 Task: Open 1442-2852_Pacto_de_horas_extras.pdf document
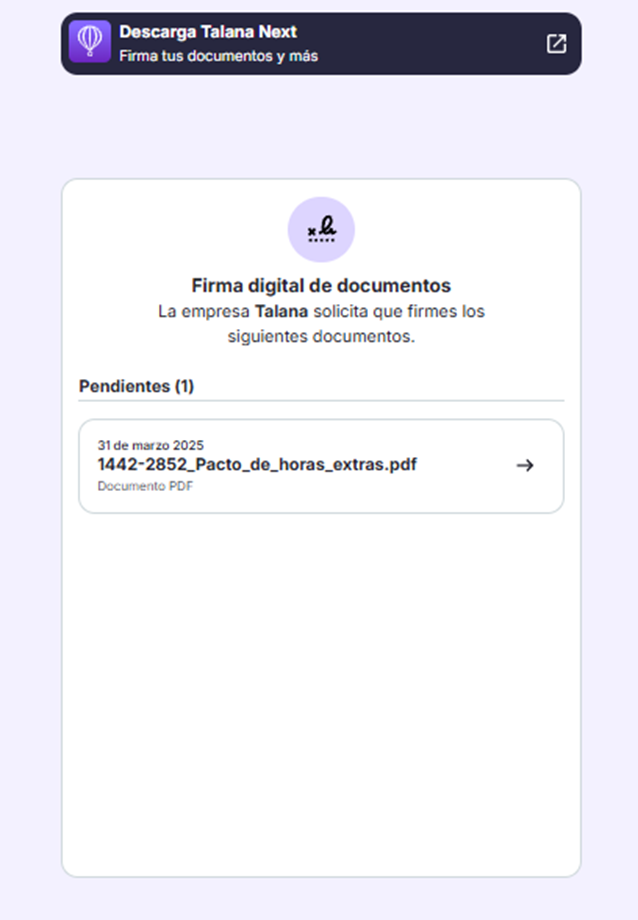(257, 465)
